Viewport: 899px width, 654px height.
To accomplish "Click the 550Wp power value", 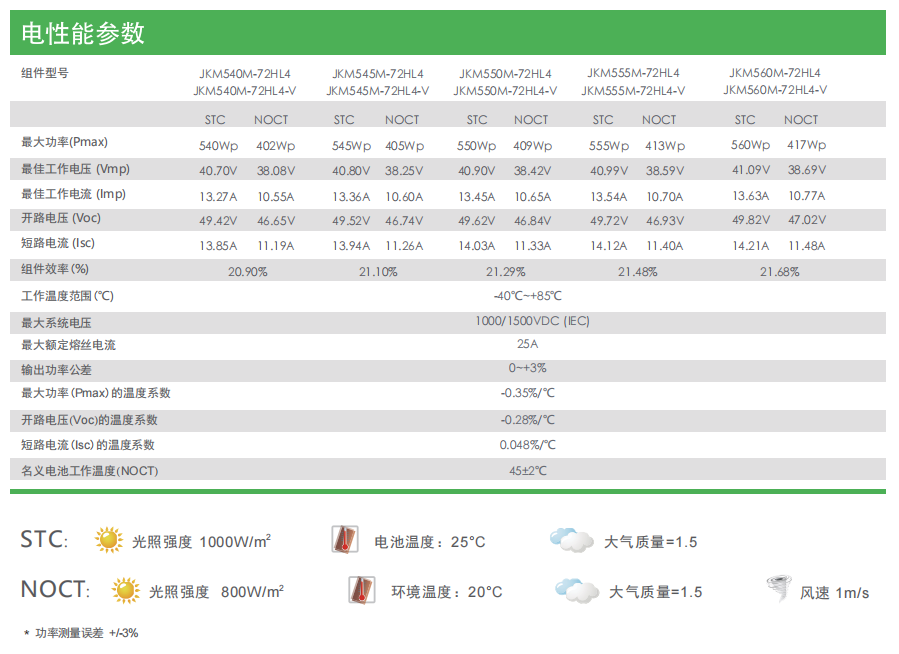I will [476, 146].
